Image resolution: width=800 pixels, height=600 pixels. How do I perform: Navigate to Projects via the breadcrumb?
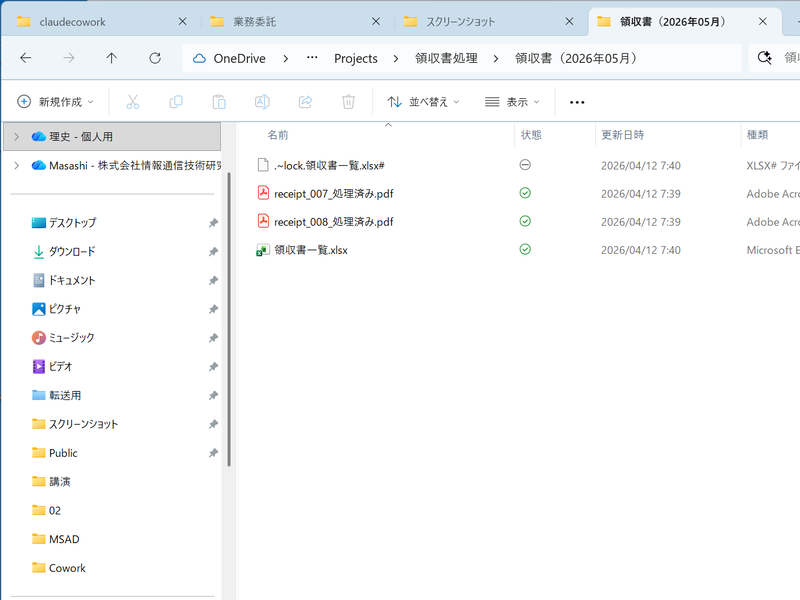356,59
